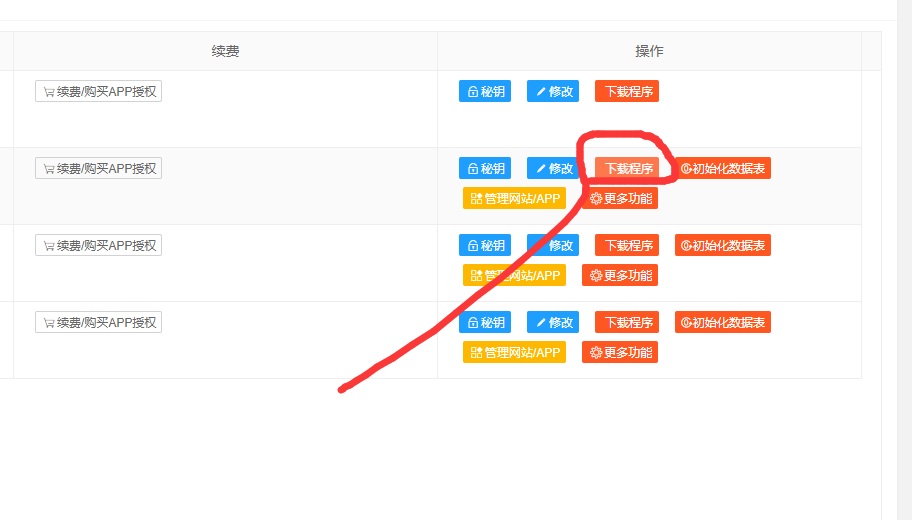
Task: Click 初始化数据表 in the third table row
Action: coord(723,245)
